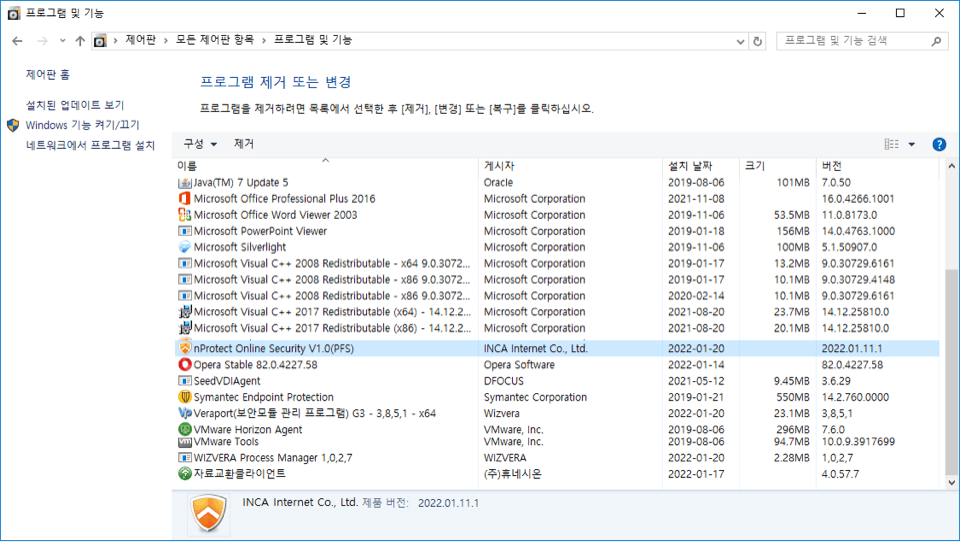This screenshot has width=960, height=542.
Task: Click the Symantec Endpoint Protection shield icon
Action: click(184, 397)
